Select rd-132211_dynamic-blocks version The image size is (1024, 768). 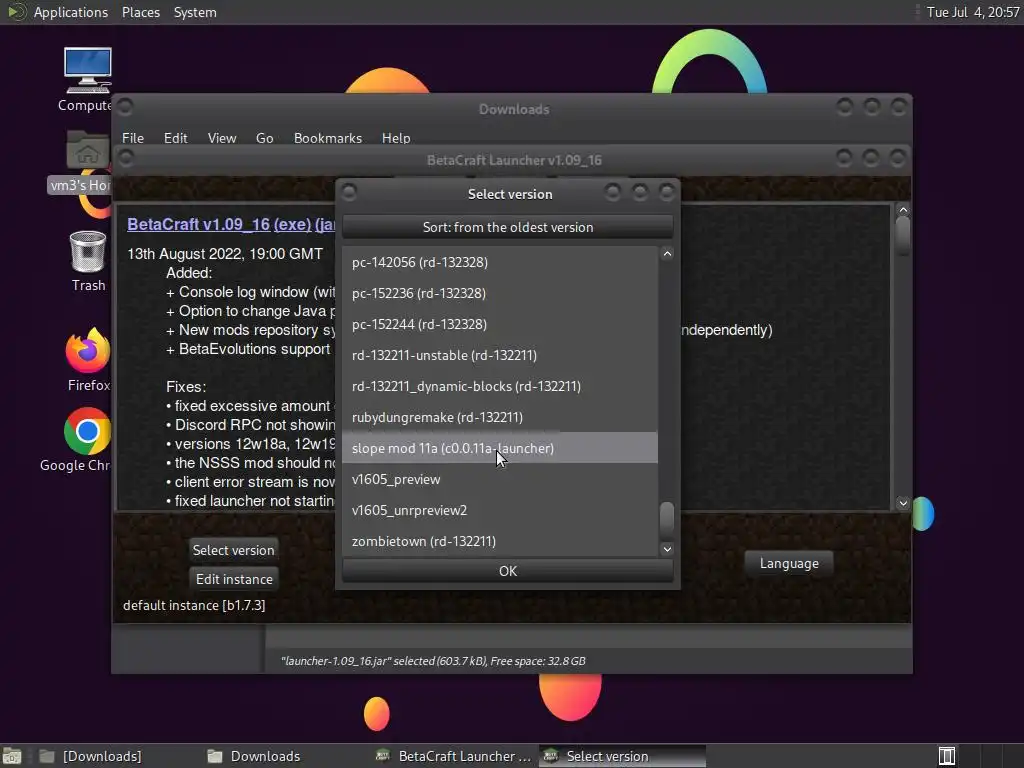tap(500, 386)
